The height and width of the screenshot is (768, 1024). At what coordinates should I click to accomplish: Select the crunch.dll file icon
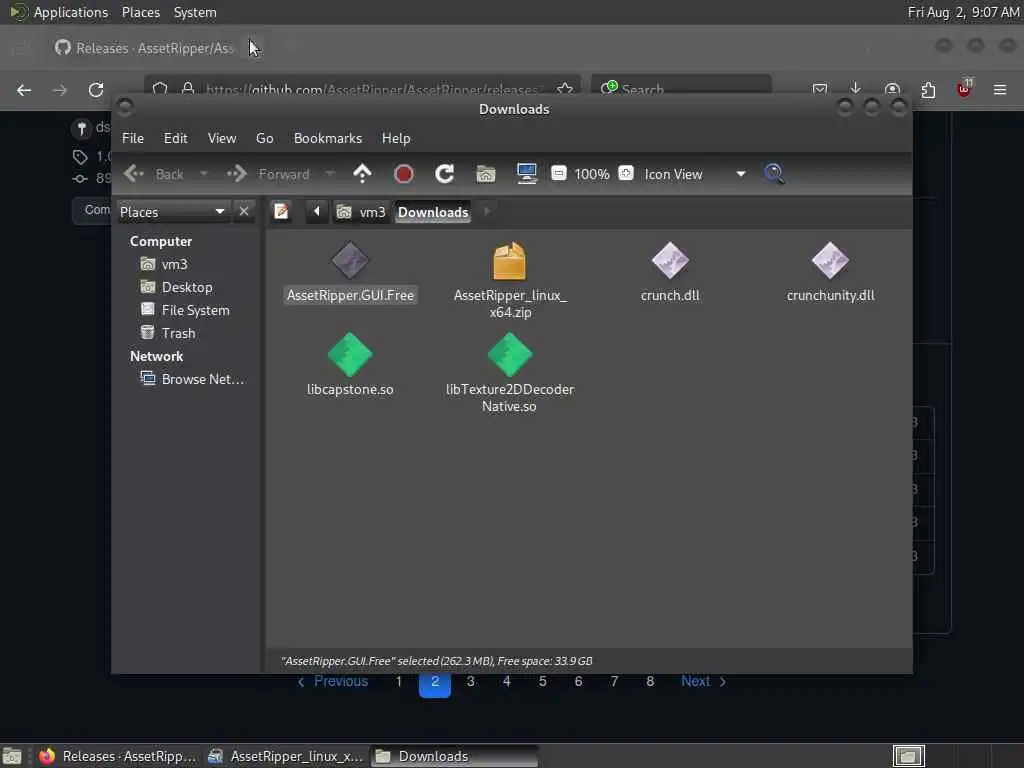[670, 261]
